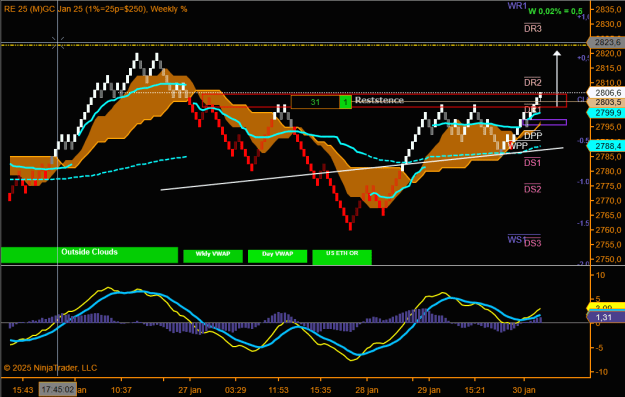Screen dimensions: 625x397
Task: Click the 10:37 time axis label
Action: click(x=121, y=390)
